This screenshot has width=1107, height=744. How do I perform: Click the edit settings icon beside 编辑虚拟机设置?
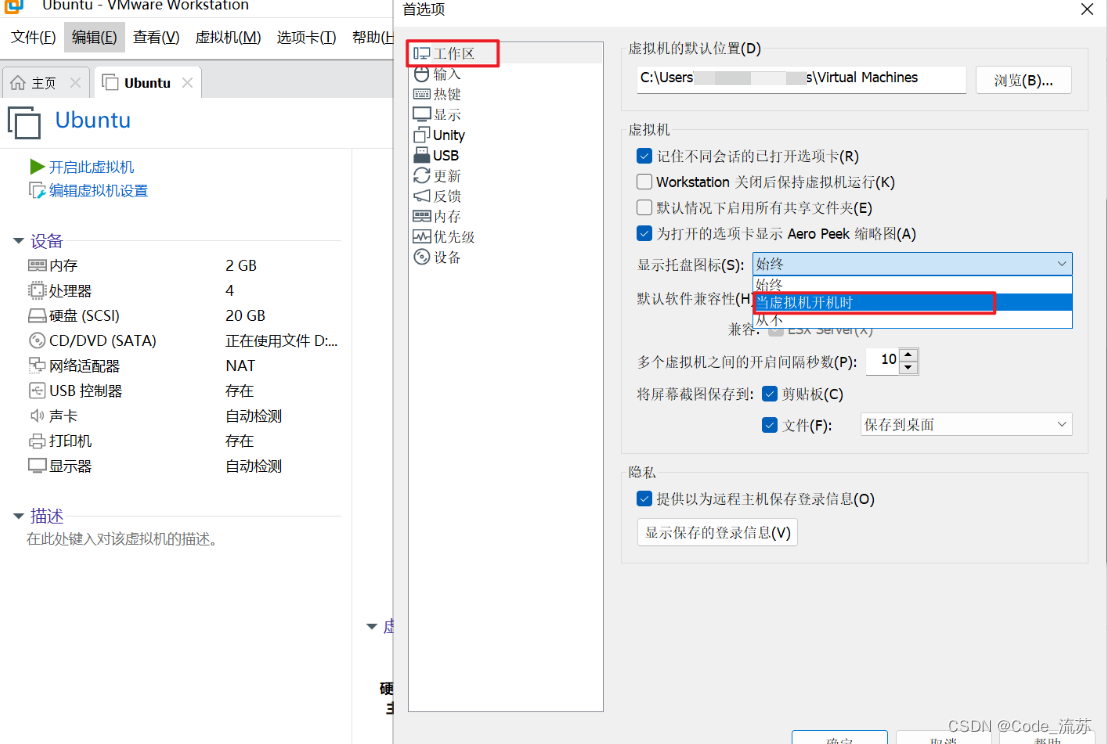point(37,191)
